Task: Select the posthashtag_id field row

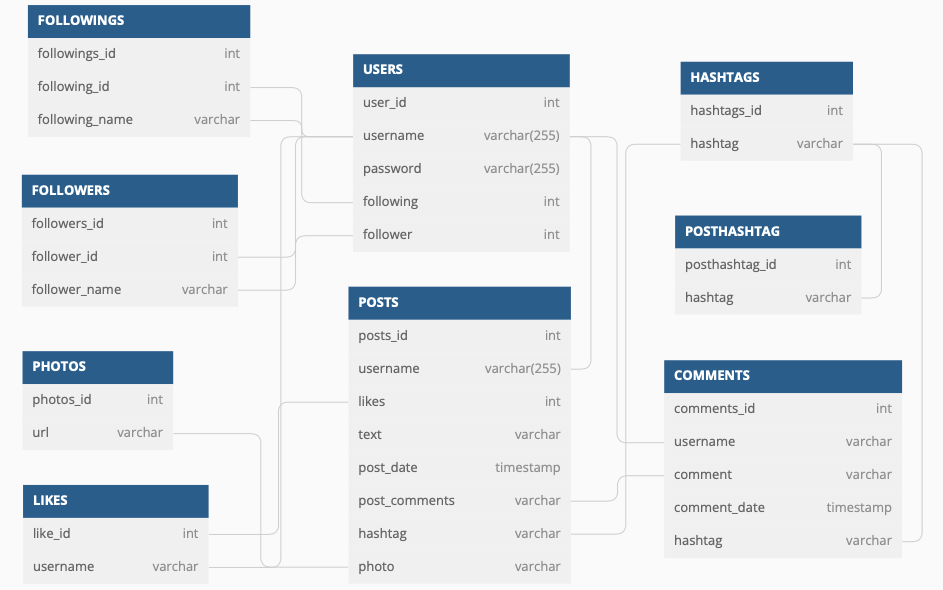Action: (x=768, y=265)
